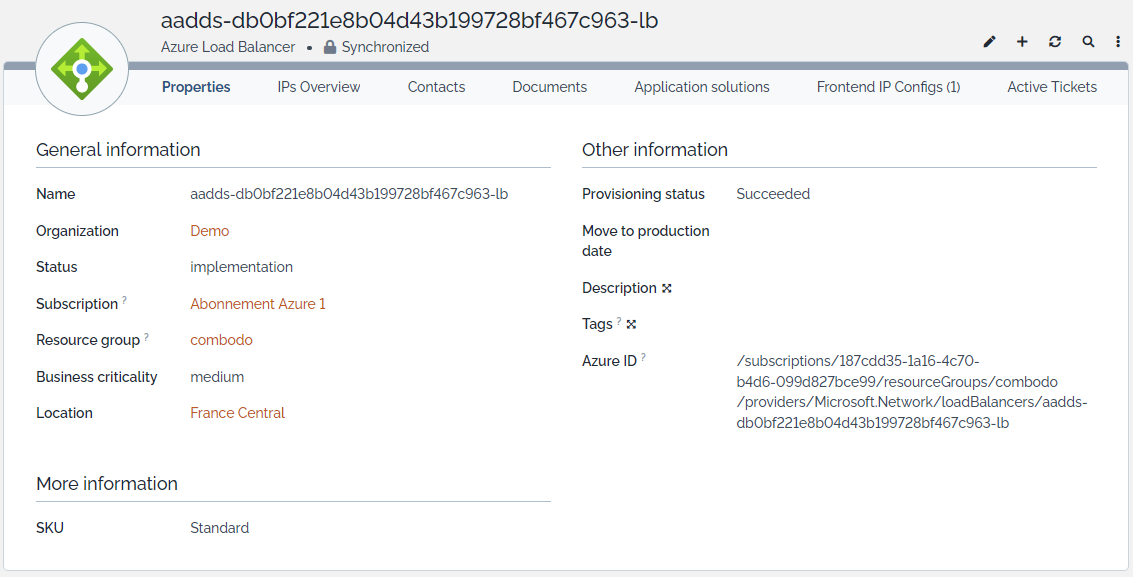1133x577 pixels.
Task: Click the Azure Load Balancer object icon
Action: pos(82,69)
